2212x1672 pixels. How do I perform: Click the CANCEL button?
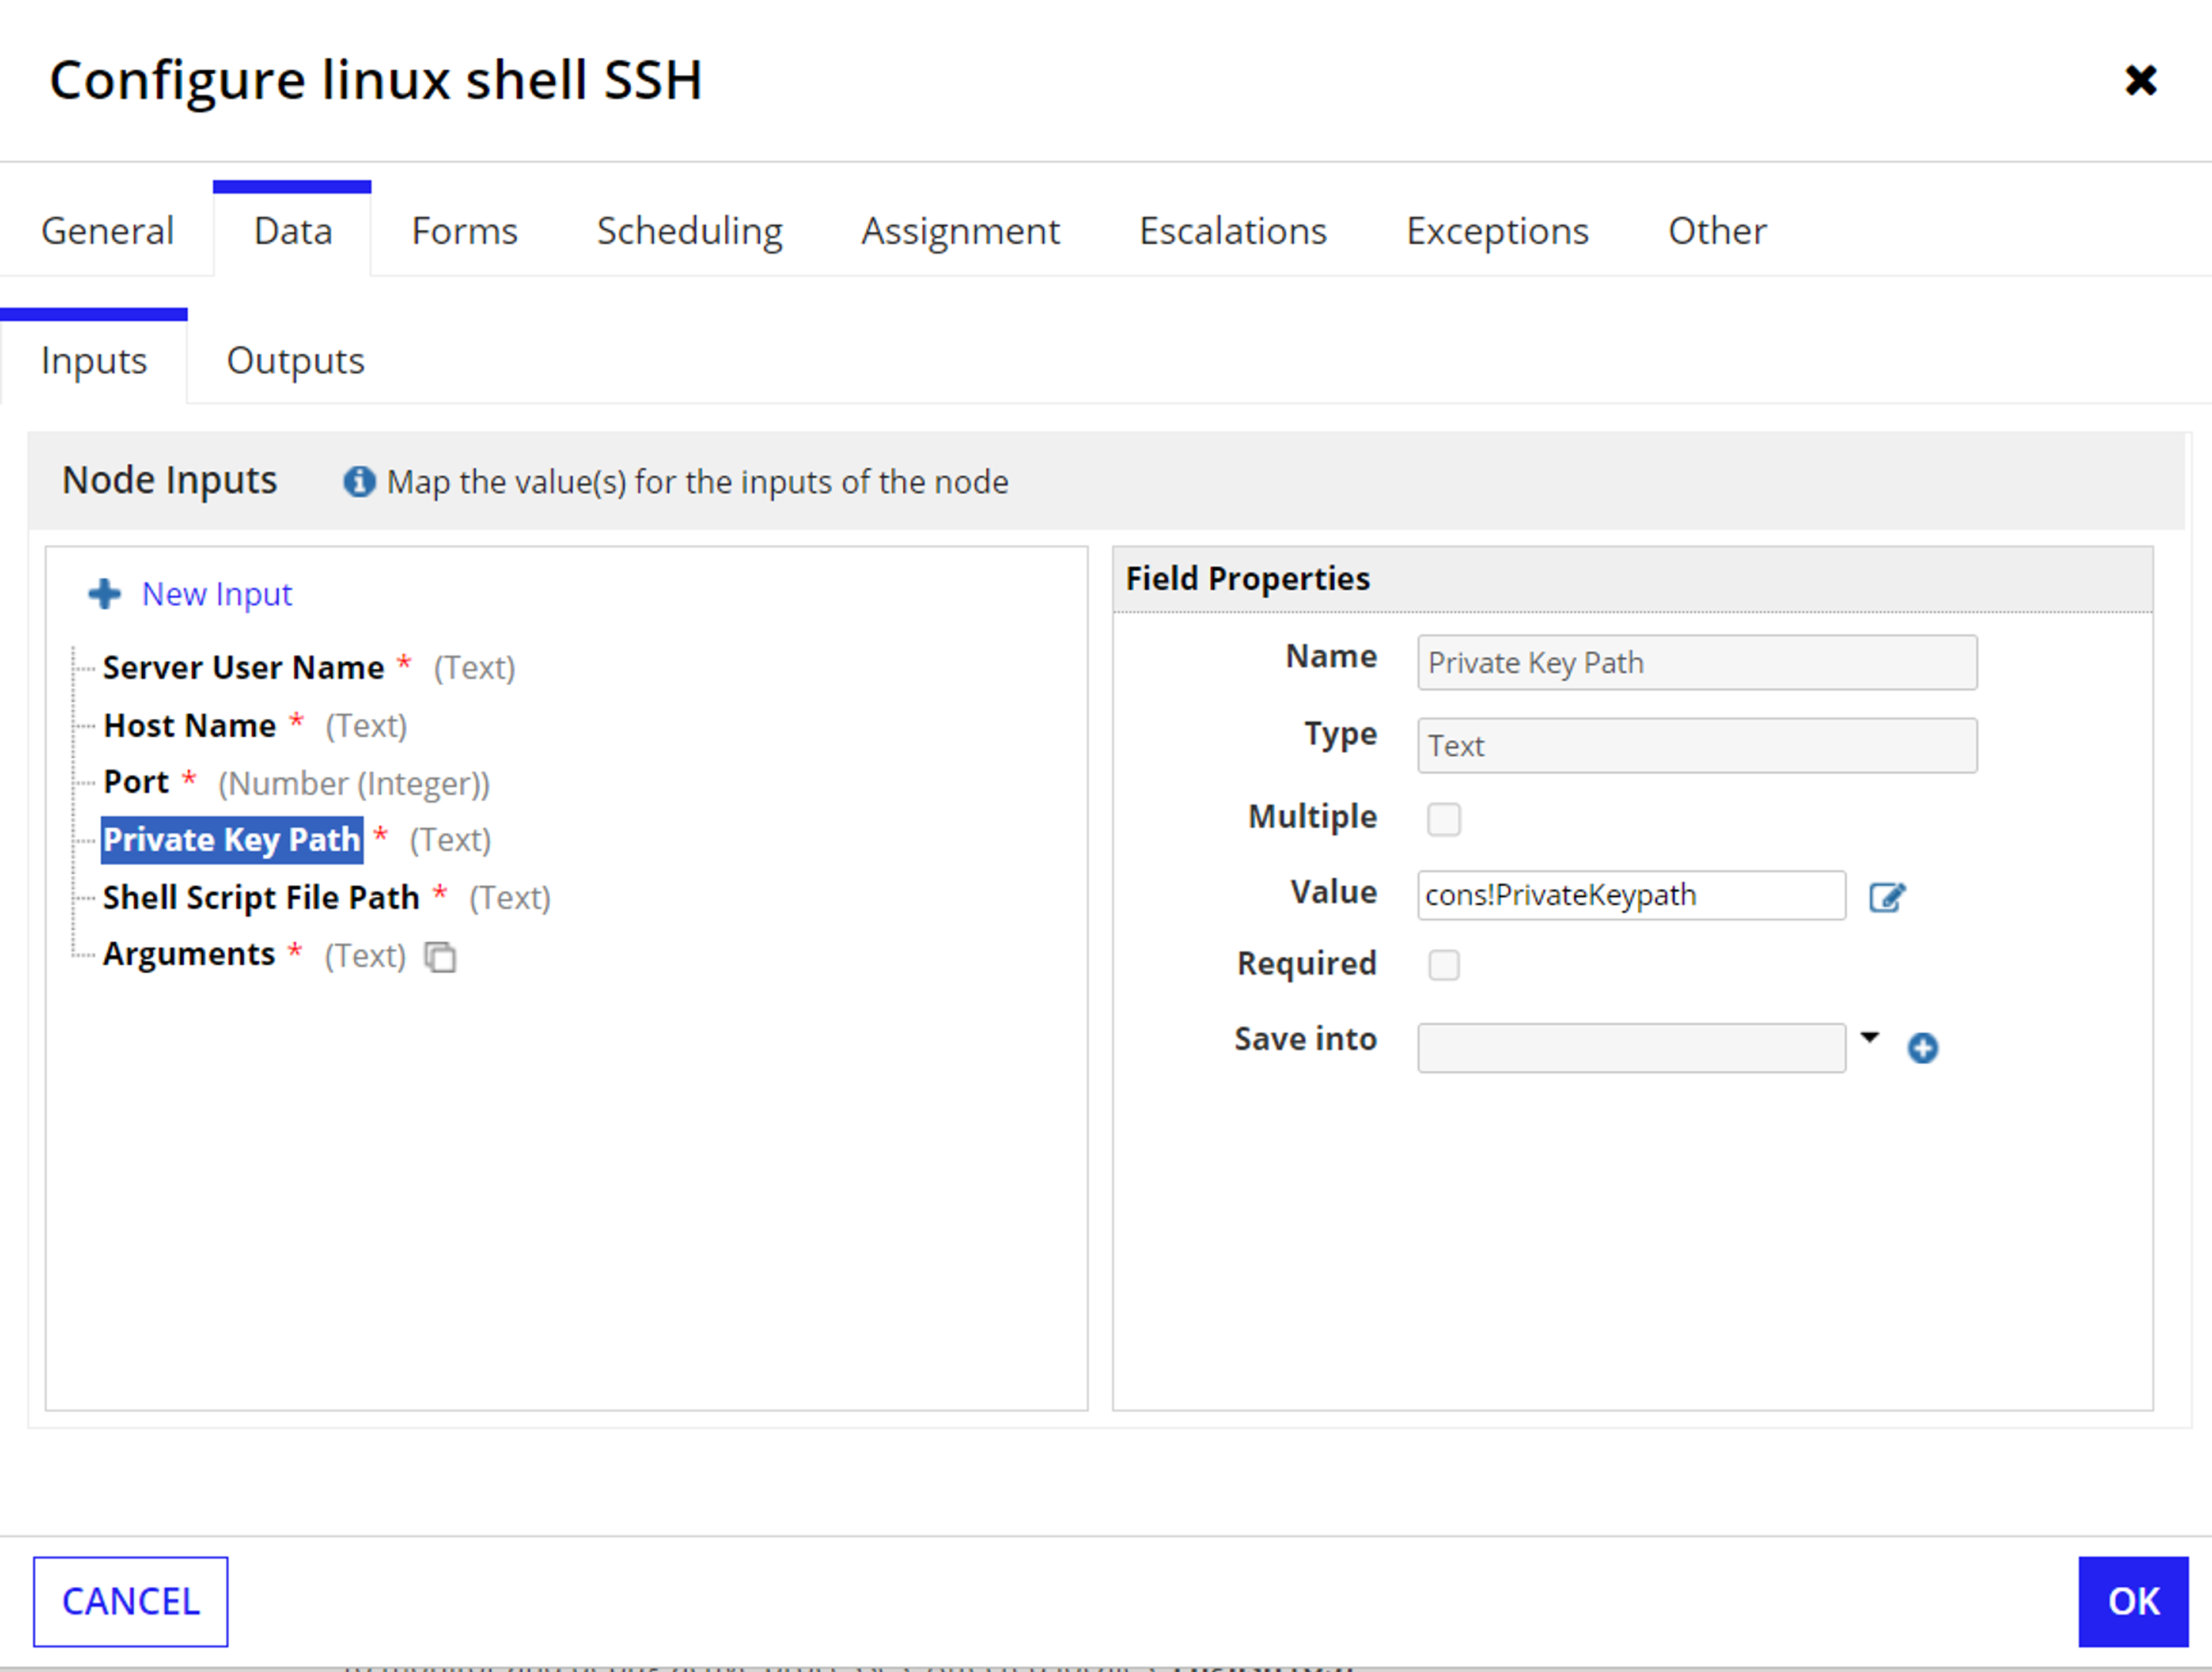tap(130, 1601)
